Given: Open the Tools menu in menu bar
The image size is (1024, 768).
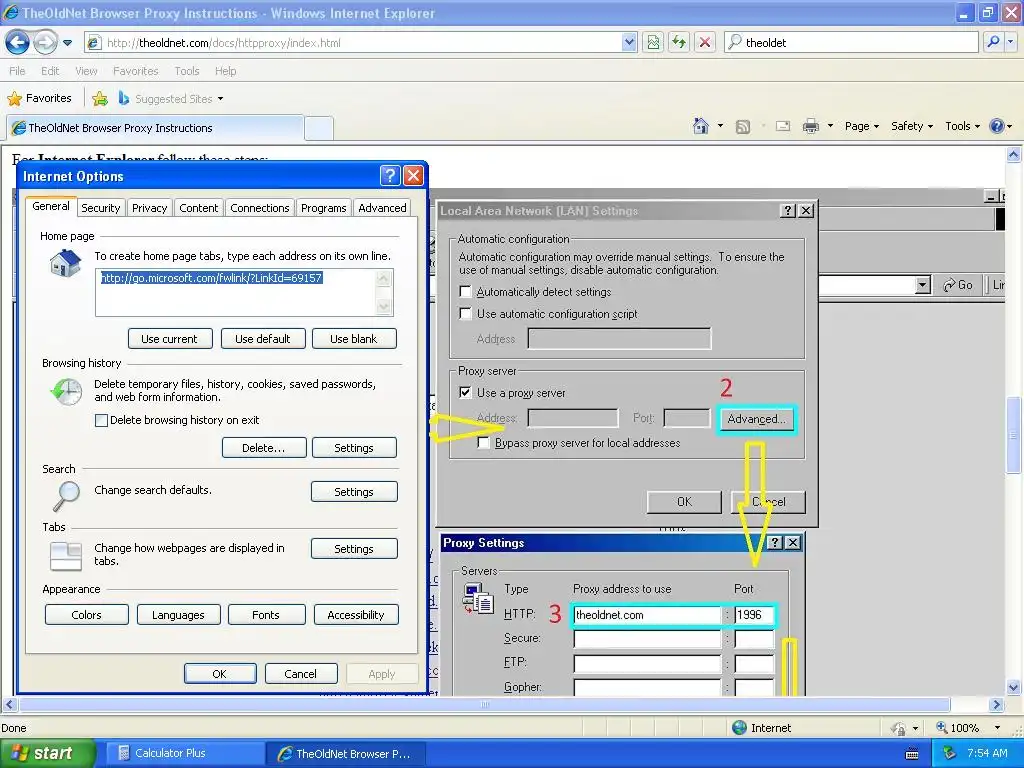Looking at the screenshot, I should click(x=186, y=71).
